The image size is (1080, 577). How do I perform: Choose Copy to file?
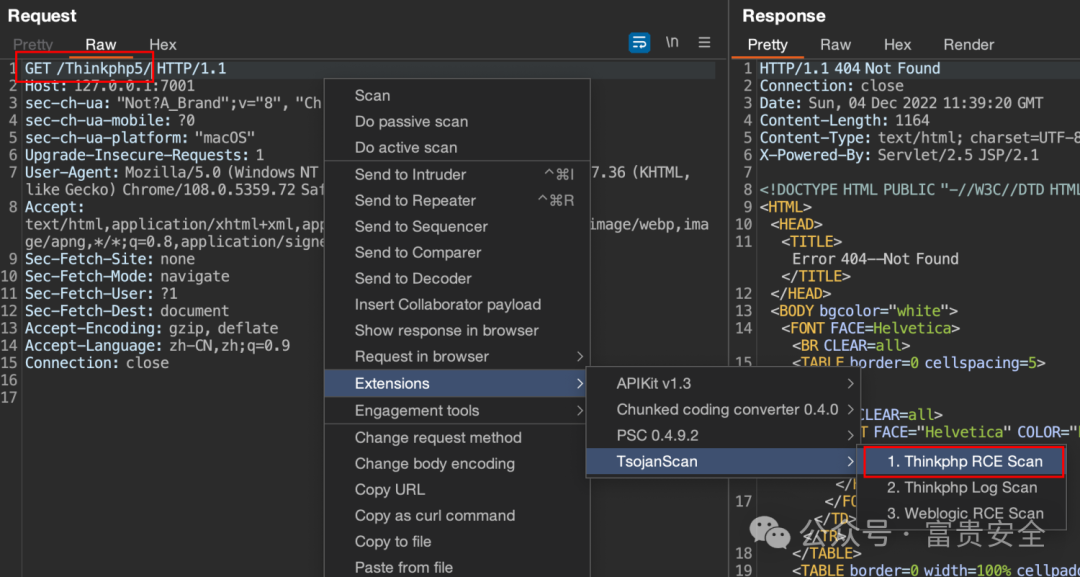pos(457,542)
